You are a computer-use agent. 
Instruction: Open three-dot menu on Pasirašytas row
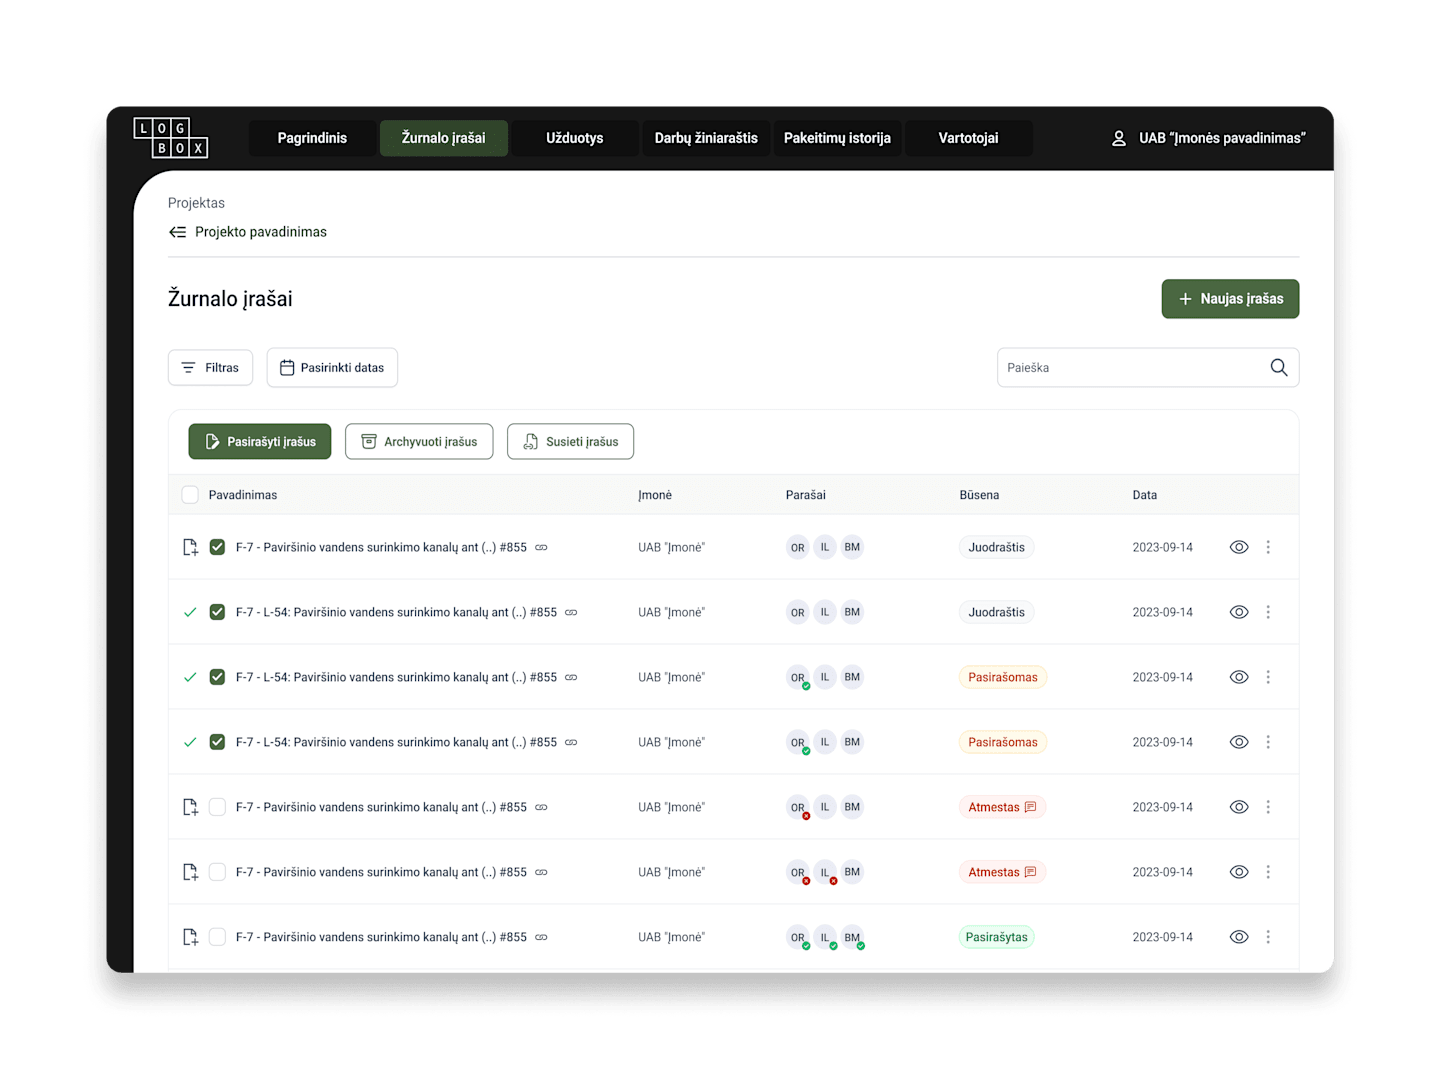pyautogui.click(x=1268, y=937)
